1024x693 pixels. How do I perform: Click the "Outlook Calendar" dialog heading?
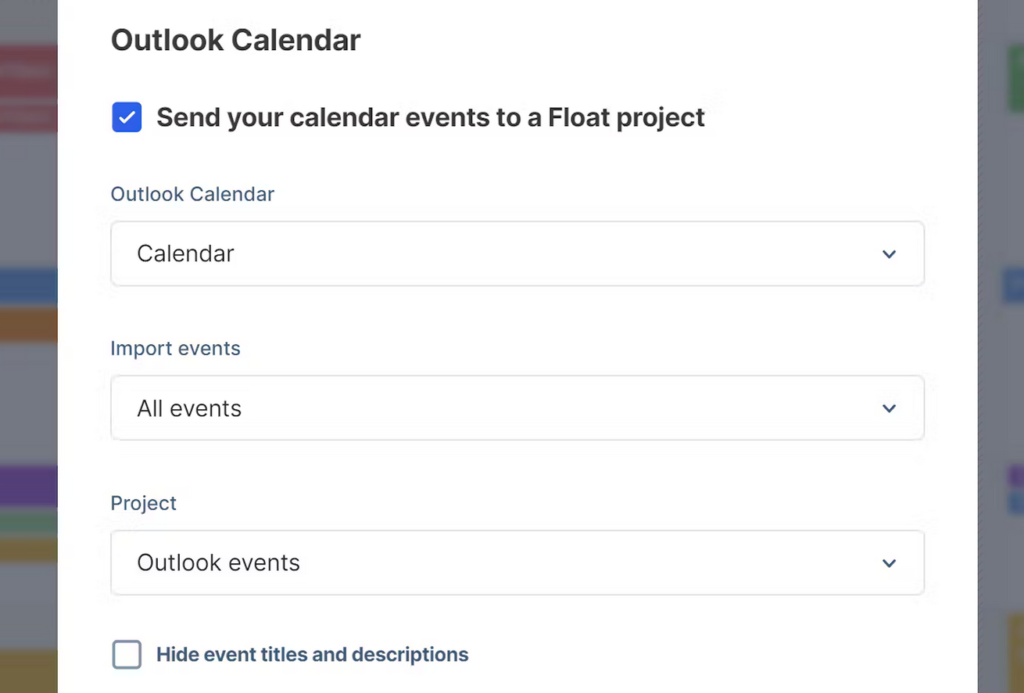tap(235, 40)
